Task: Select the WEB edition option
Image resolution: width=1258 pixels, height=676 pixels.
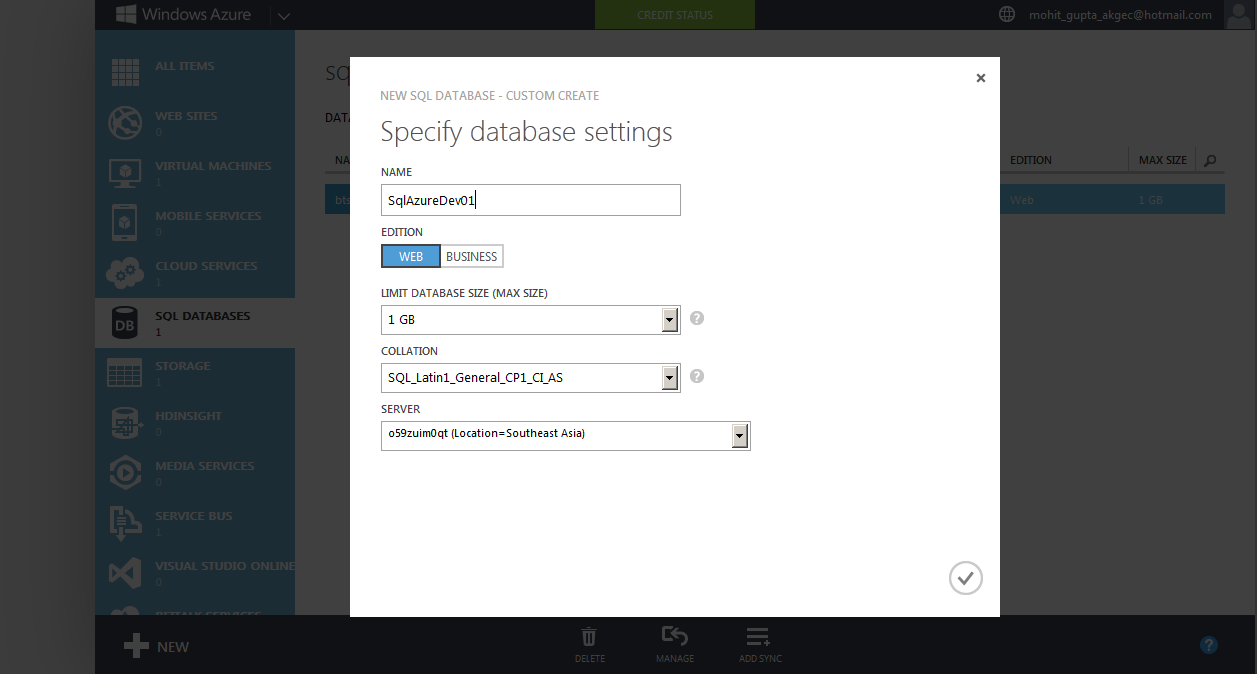Action: pos(411,256)
